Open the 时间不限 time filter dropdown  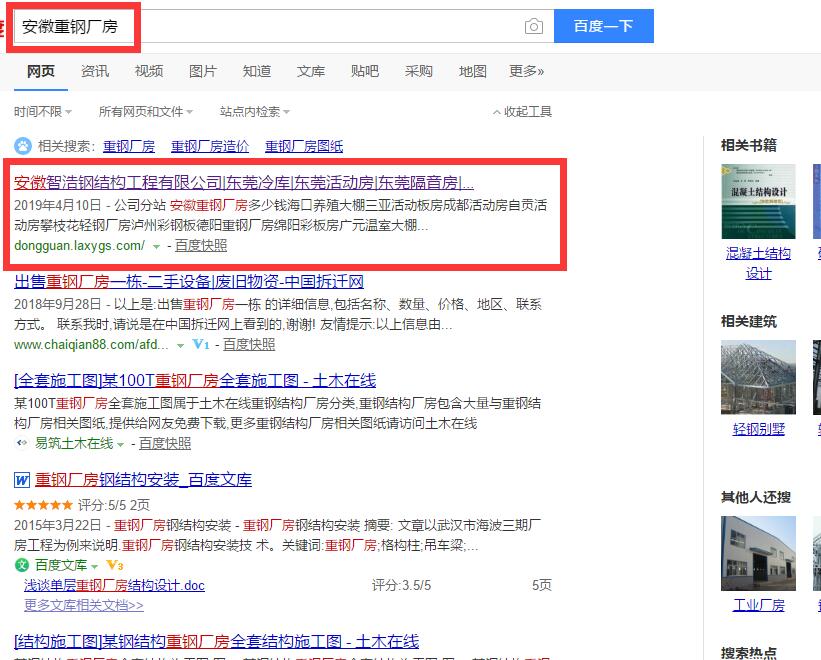click(43, 111)
